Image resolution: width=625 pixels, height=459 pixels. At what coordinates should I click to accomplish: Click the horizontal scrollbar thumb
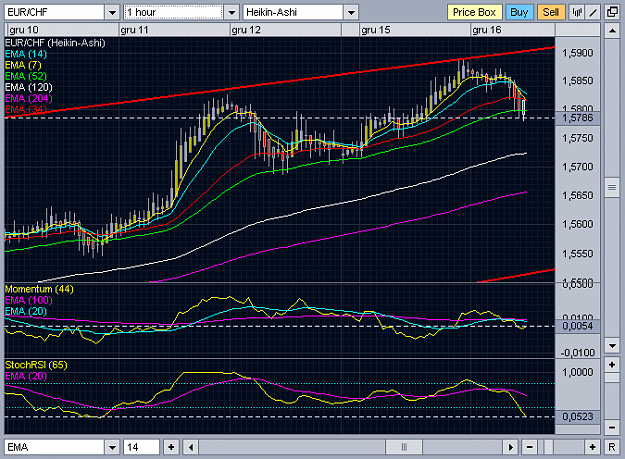(404, 447)
